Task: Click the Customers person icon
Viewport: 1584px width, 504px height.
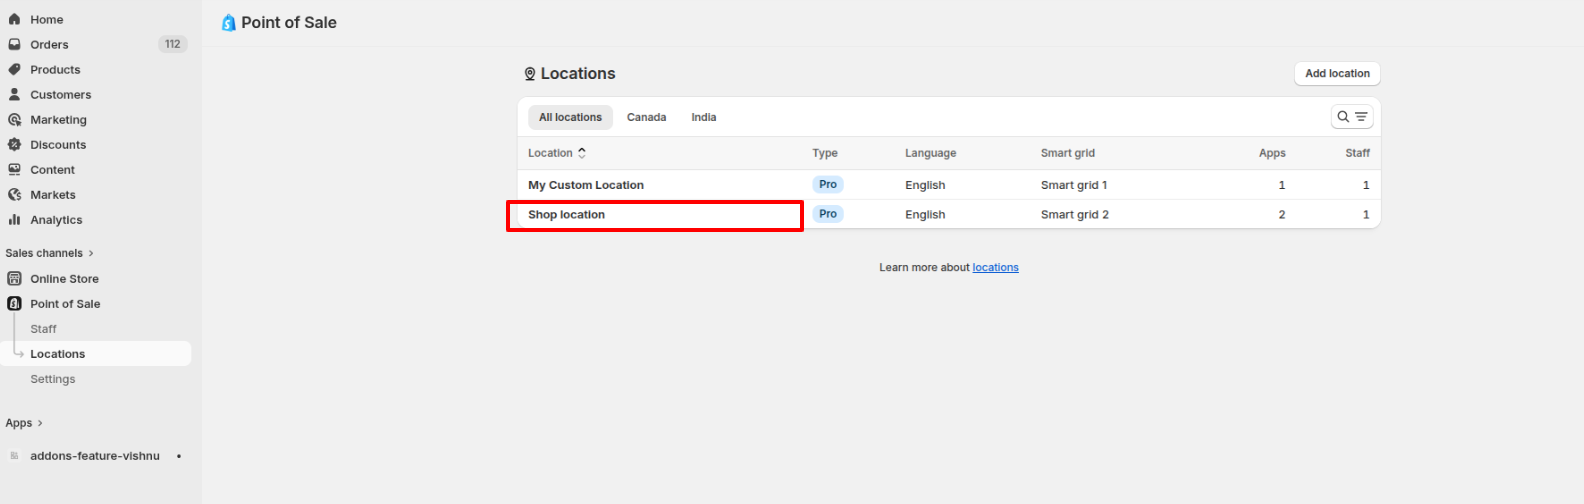Action: [x=14, y=94]
